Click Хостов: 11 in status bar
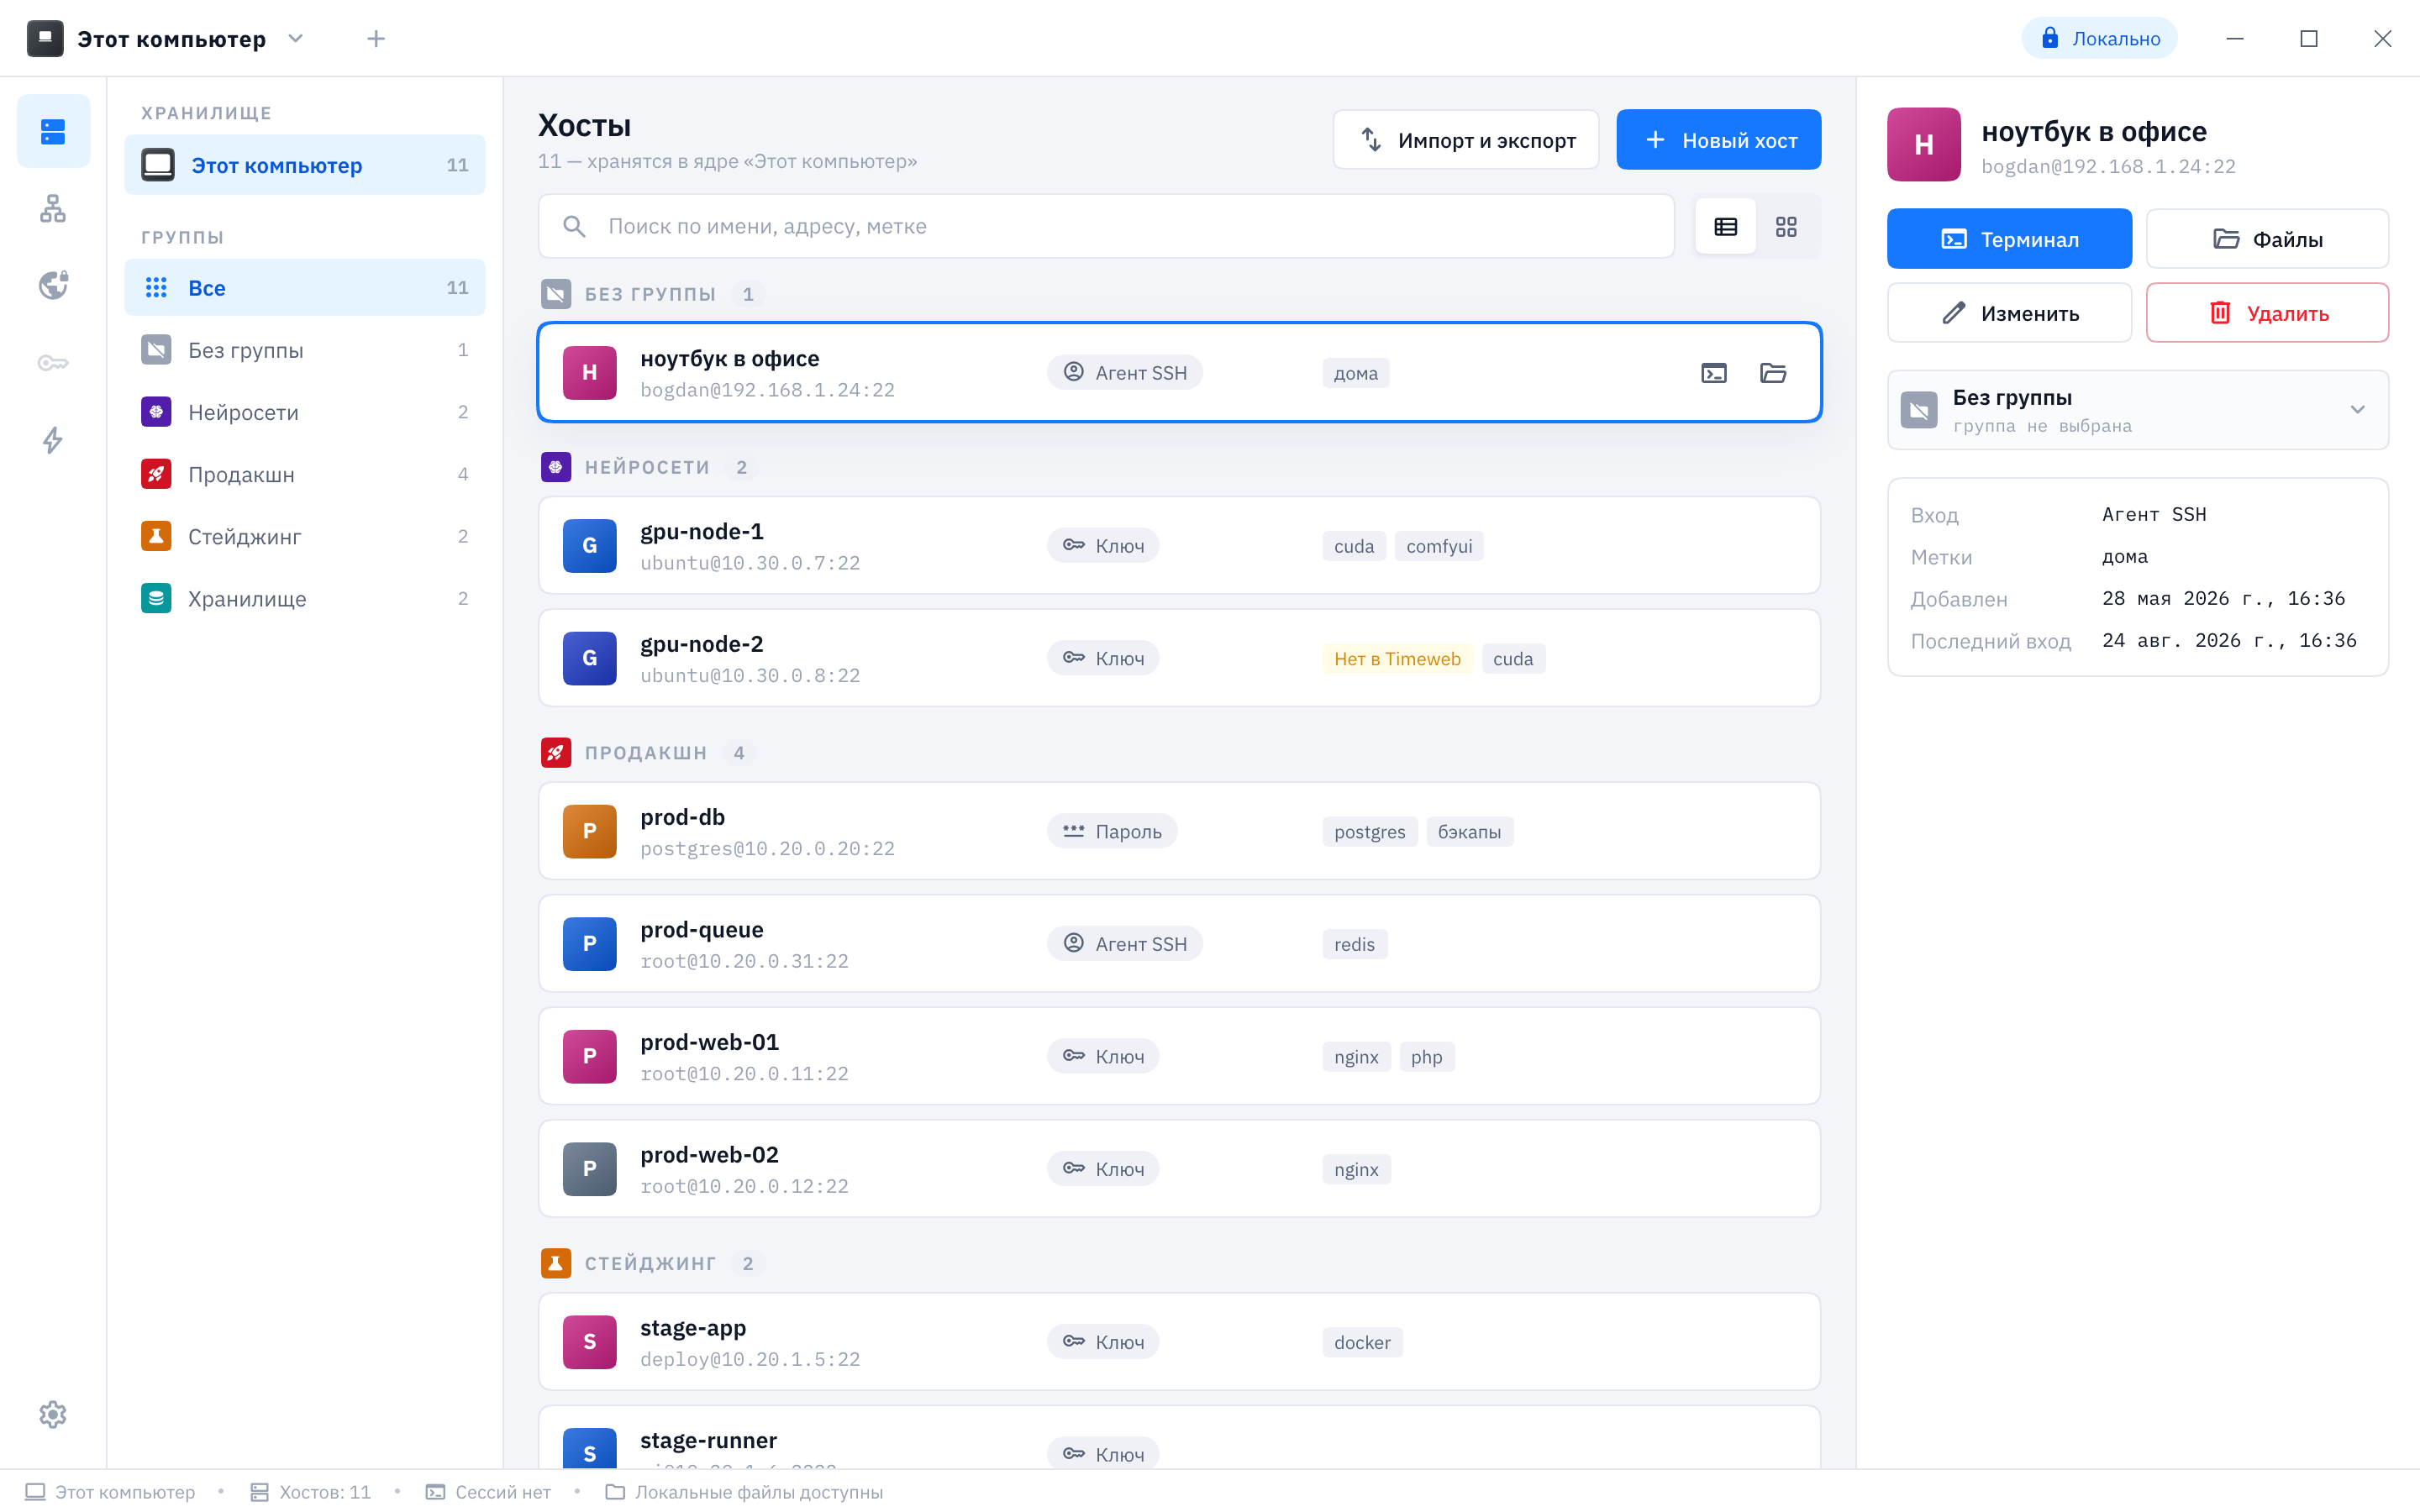 click(310, 1492)
